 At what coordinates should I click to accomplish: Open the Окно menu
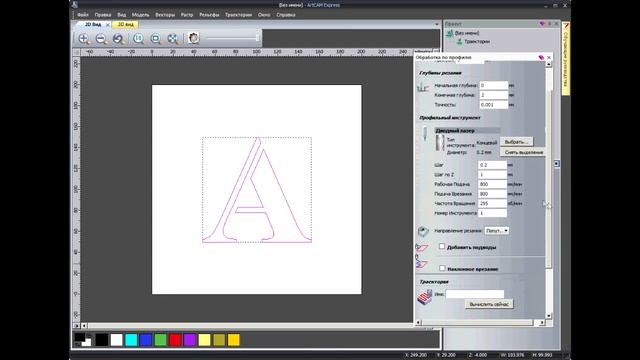tap(264, 15)
